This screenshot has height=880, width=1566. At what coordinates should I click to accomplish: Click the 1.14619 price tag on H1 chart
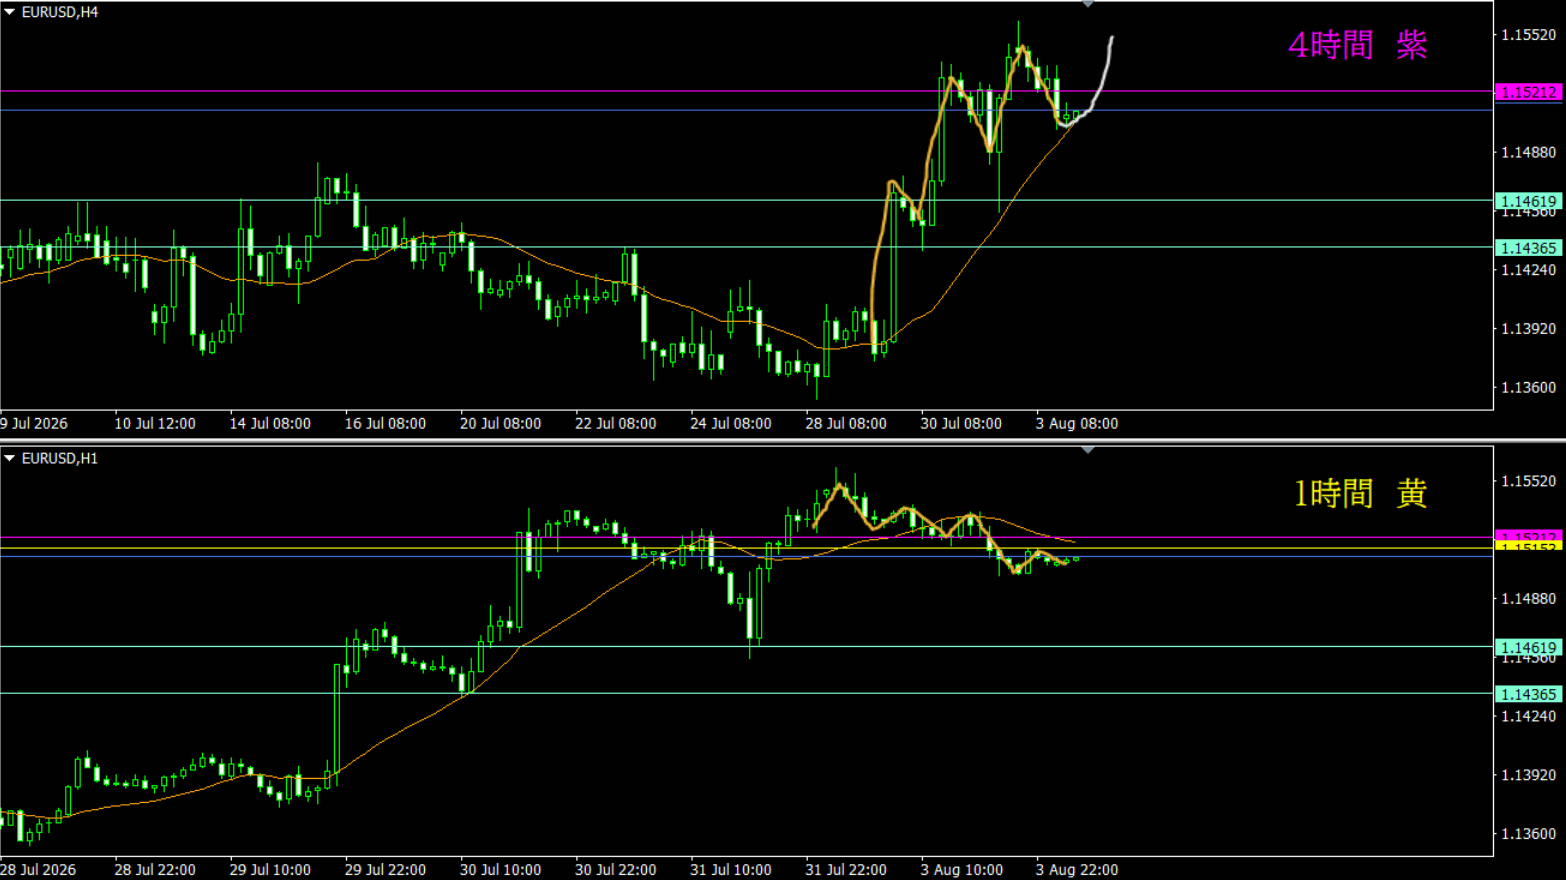click(x=1529, y=648)
